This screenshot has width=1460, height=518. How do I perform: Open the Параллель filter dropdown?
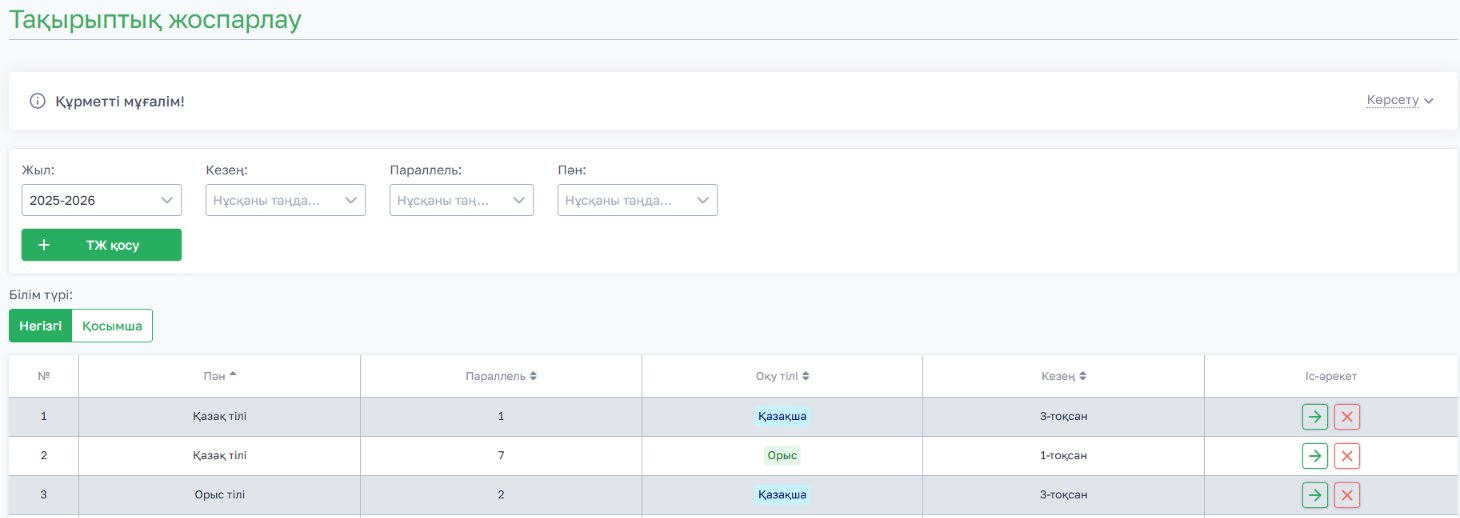click(x=462, y=200)
